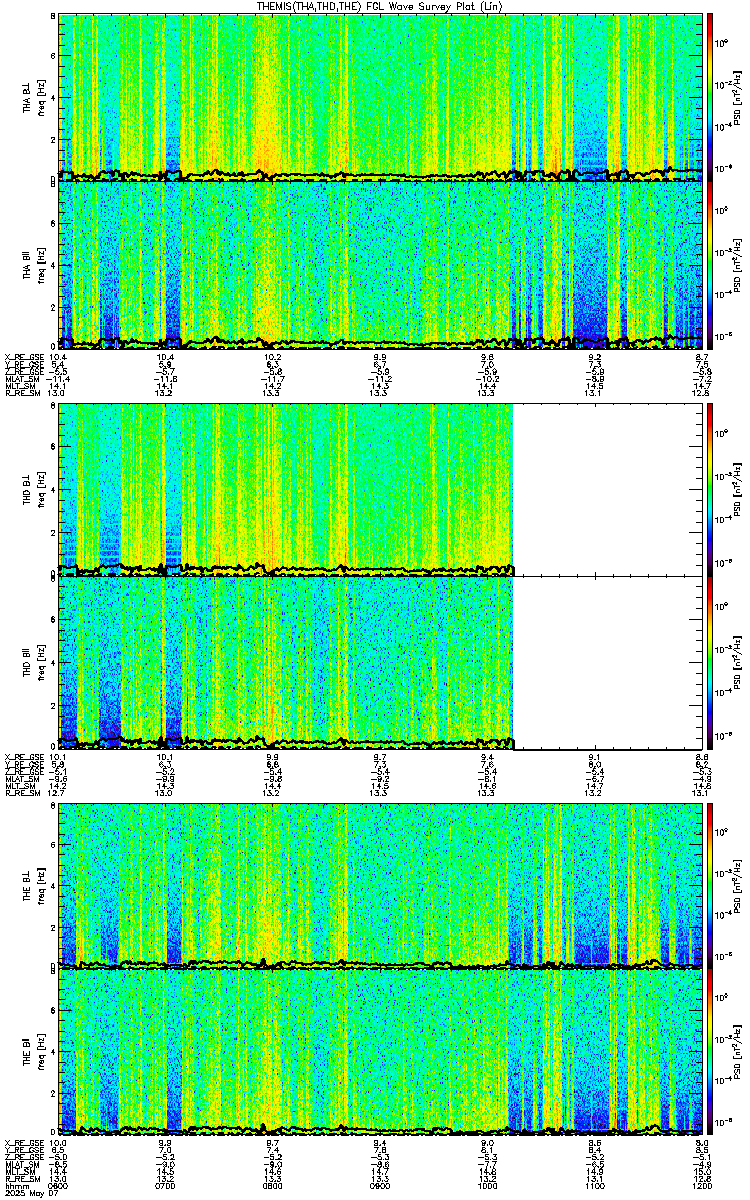Click the 'THA B⊥ freq [Hz]' axis label
The height and width of the screenshot is (1200, 750).
[33, 97]
